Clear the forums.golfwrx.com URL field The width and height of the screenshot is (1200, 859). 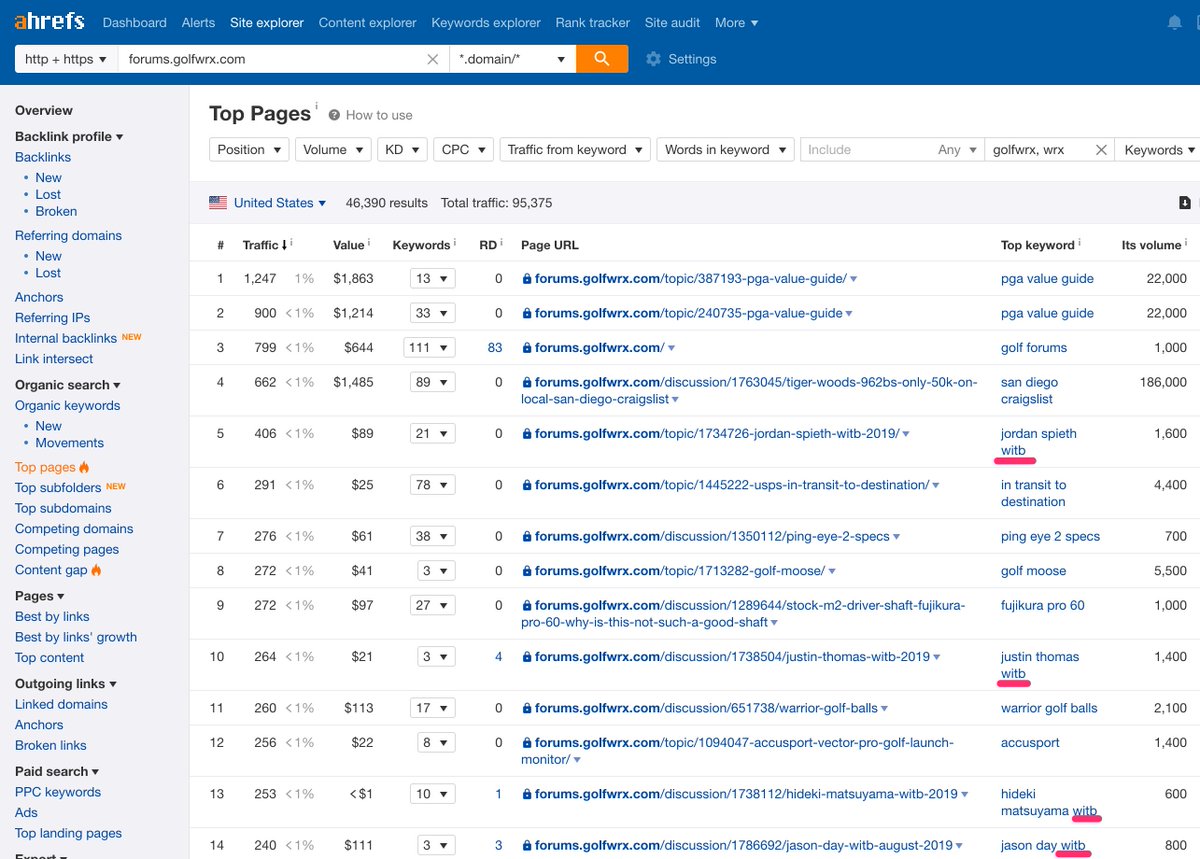433,59
